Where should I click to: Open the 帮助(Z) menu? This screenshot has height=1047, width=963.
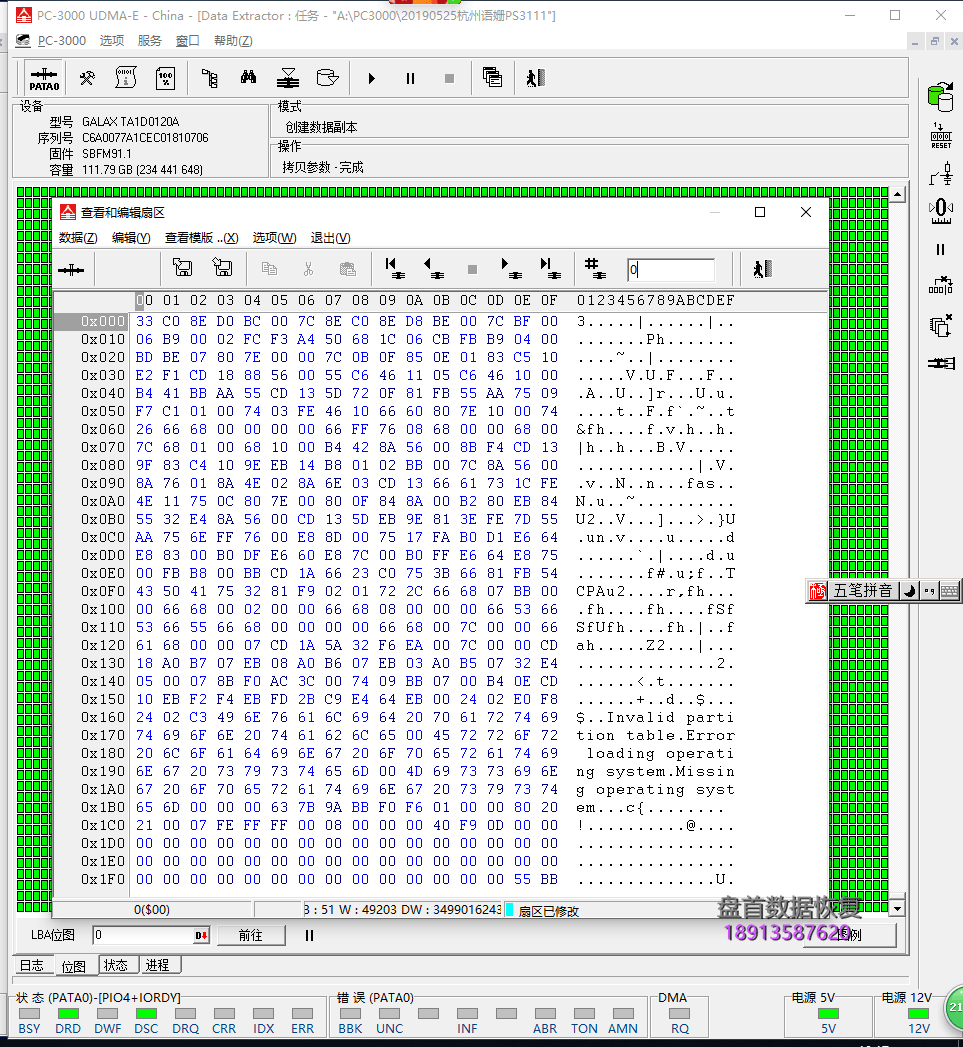[233, 41]
